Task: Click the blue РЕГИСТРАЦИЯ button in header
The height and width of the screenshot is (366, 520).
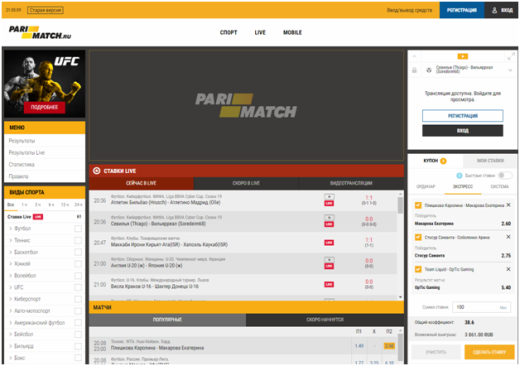Action: click(462, 10)
